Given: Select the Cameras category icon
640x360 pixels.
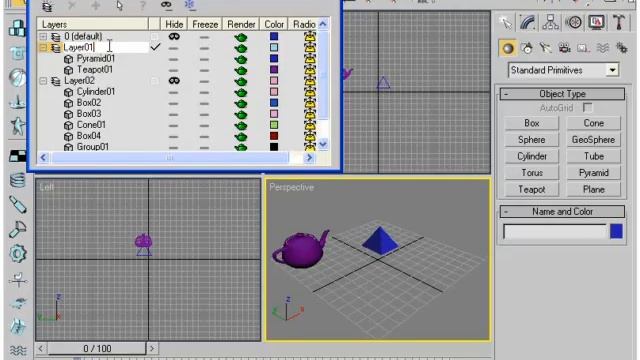Looking at the screenshot, I should coord(564,49).
